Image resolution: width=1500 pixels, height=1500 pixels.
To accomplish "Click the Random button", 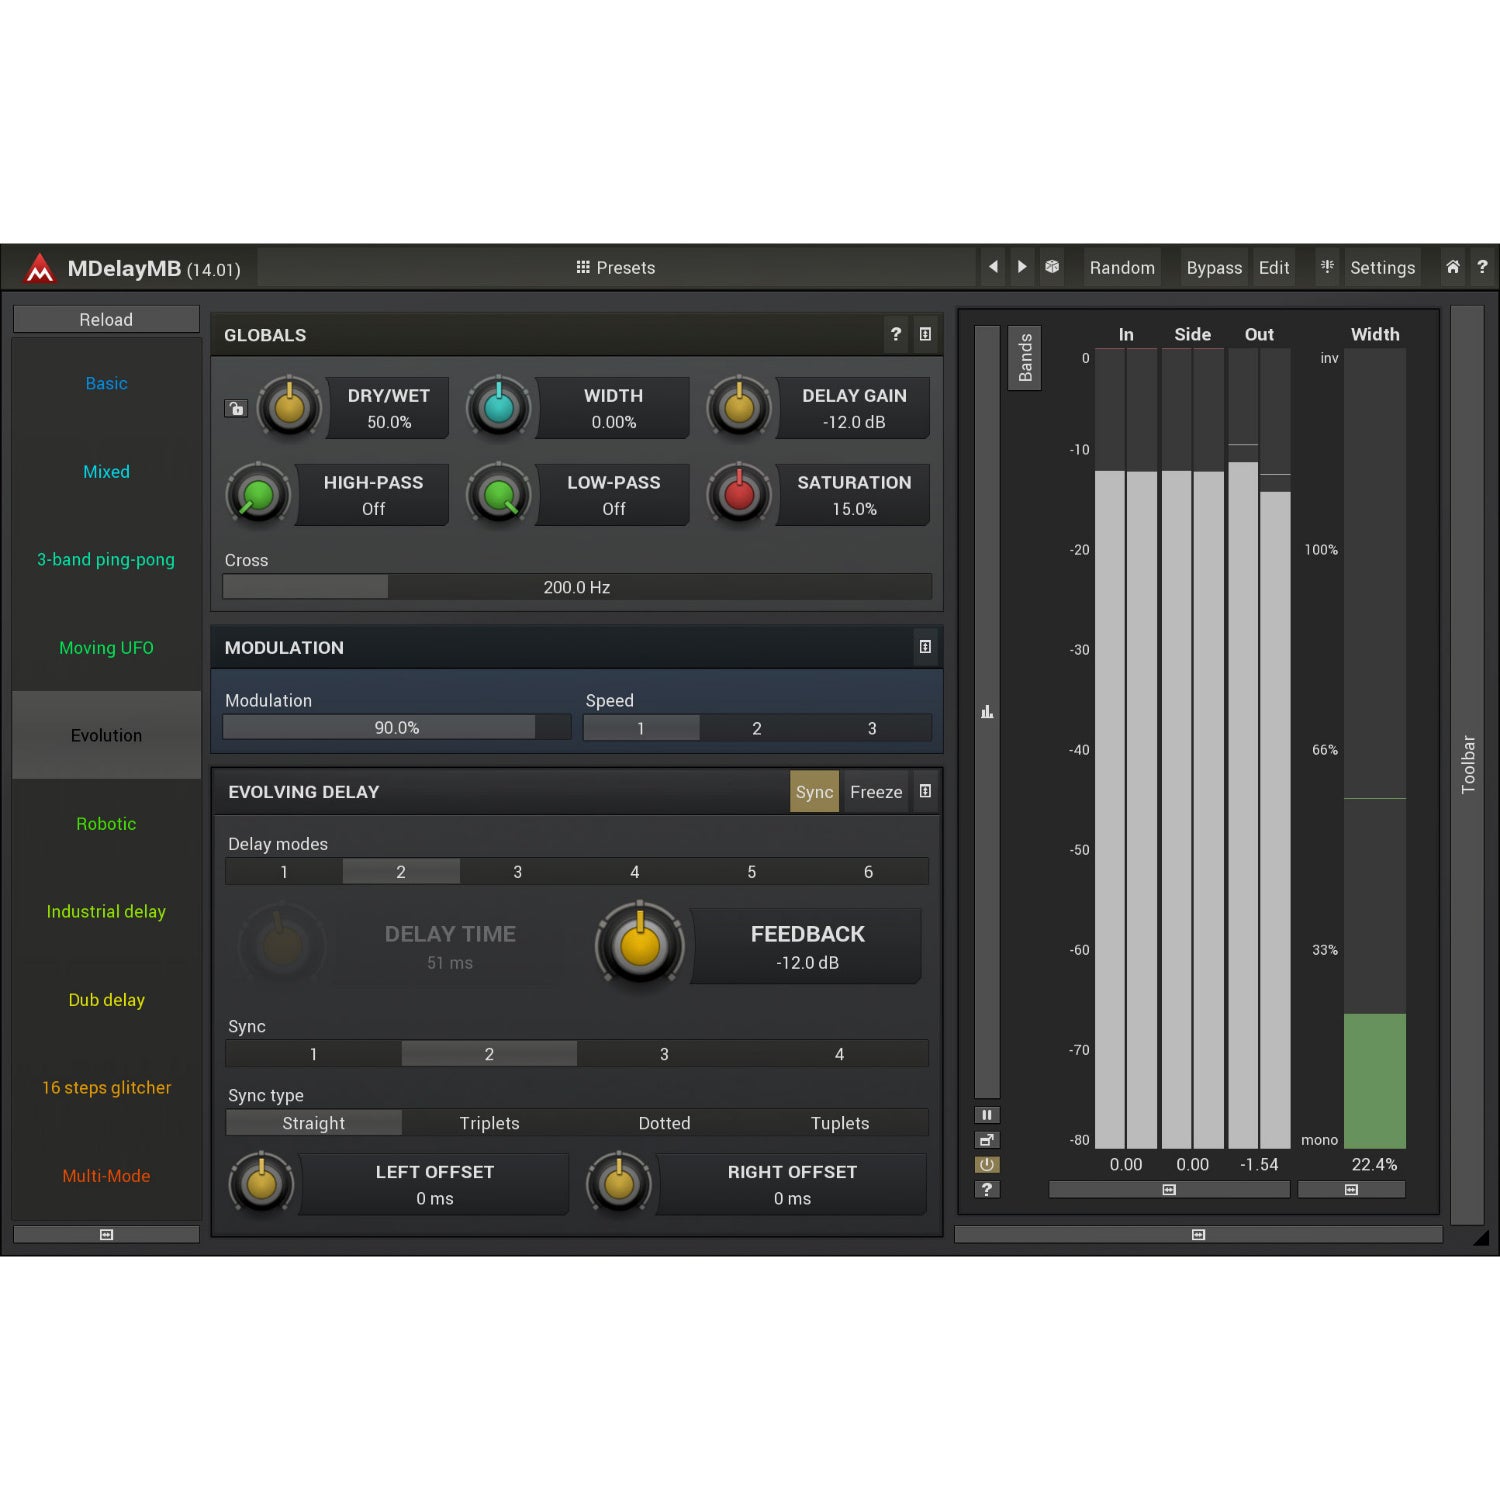I will 1122,268.
